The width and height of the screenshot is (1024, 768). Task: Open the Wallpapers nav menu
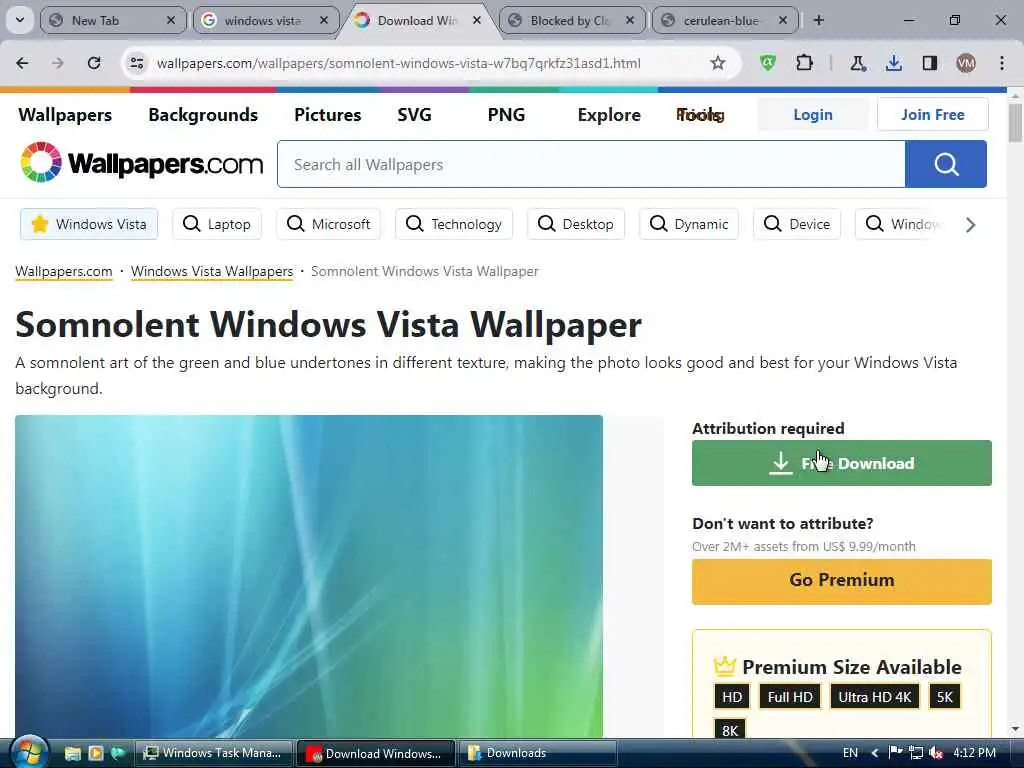click(x=65, y=115)
